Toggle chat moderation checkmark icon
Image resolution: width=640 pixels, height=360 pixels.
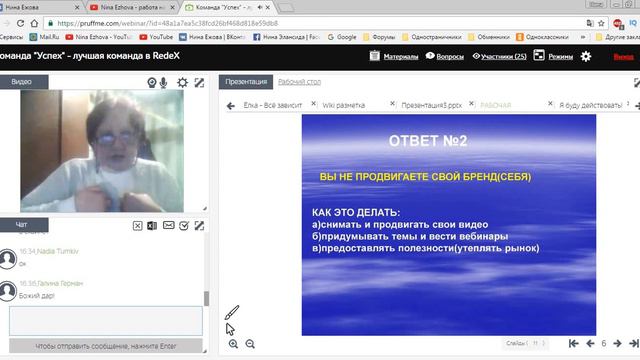(x=184, y=226)
